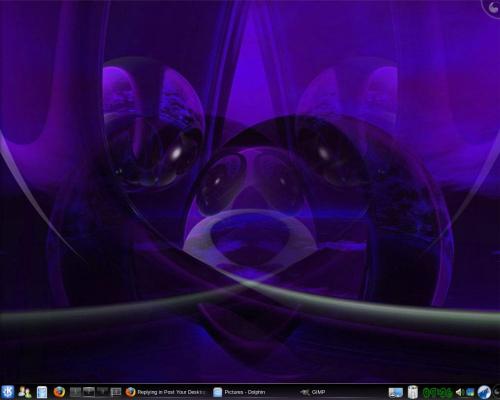500x400 pixels.
Task: Switch to the second virtual desktop in pager
Action: click(x=89, y=392)
